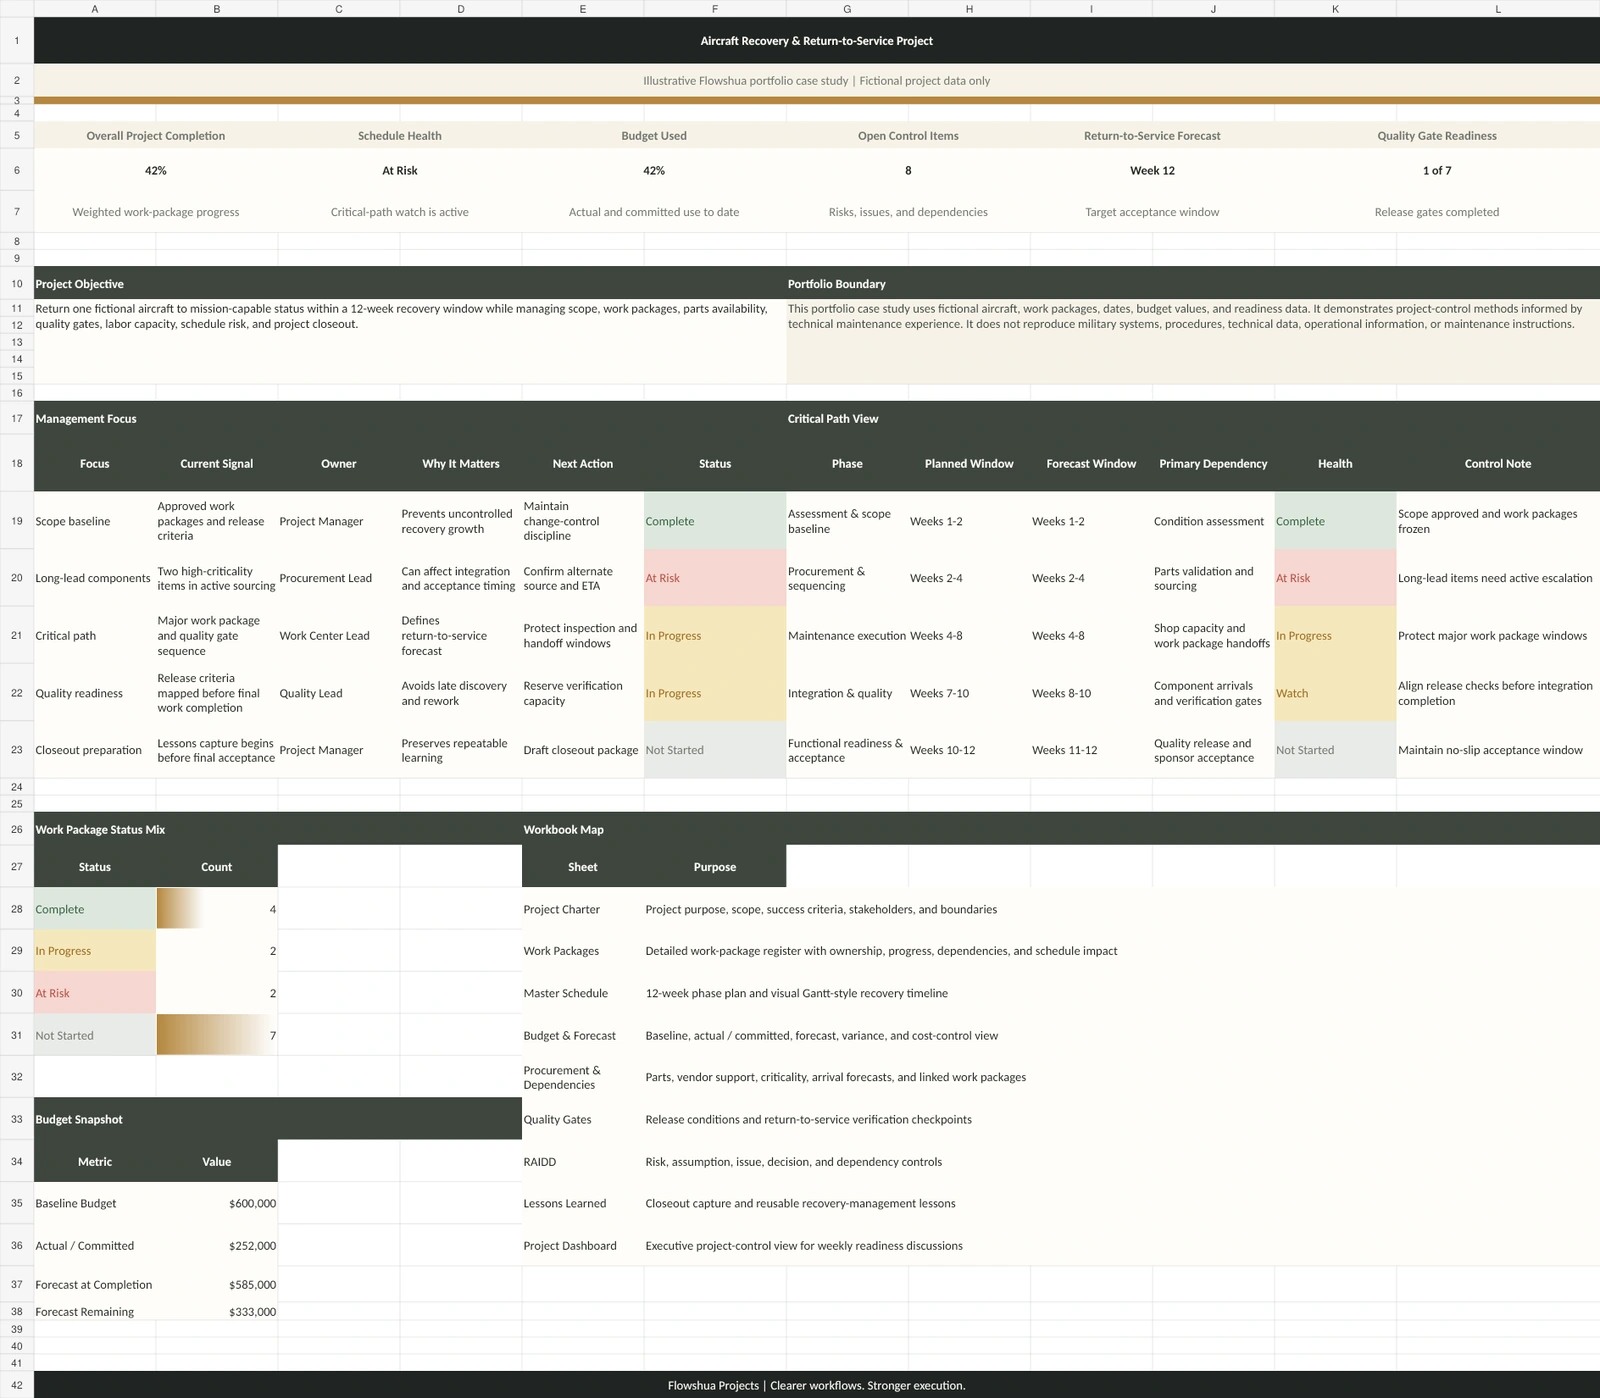Click the 'Work Packages' sheet name

[x=561, y=951]
